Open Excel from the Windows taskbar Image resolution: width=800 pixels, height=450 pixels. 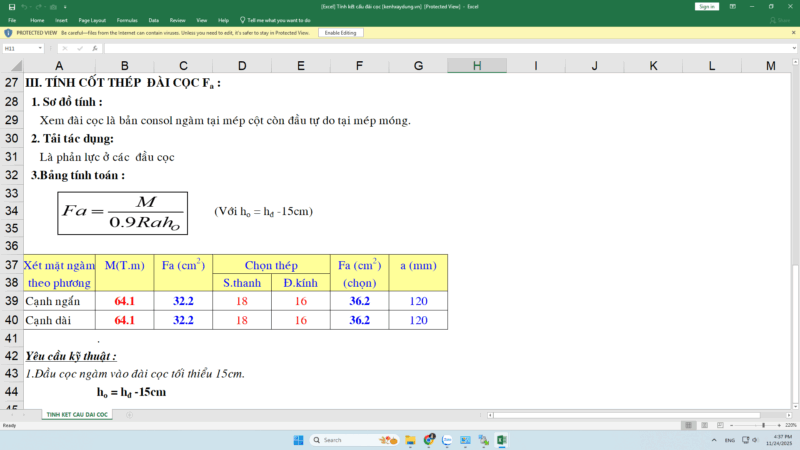502,440
